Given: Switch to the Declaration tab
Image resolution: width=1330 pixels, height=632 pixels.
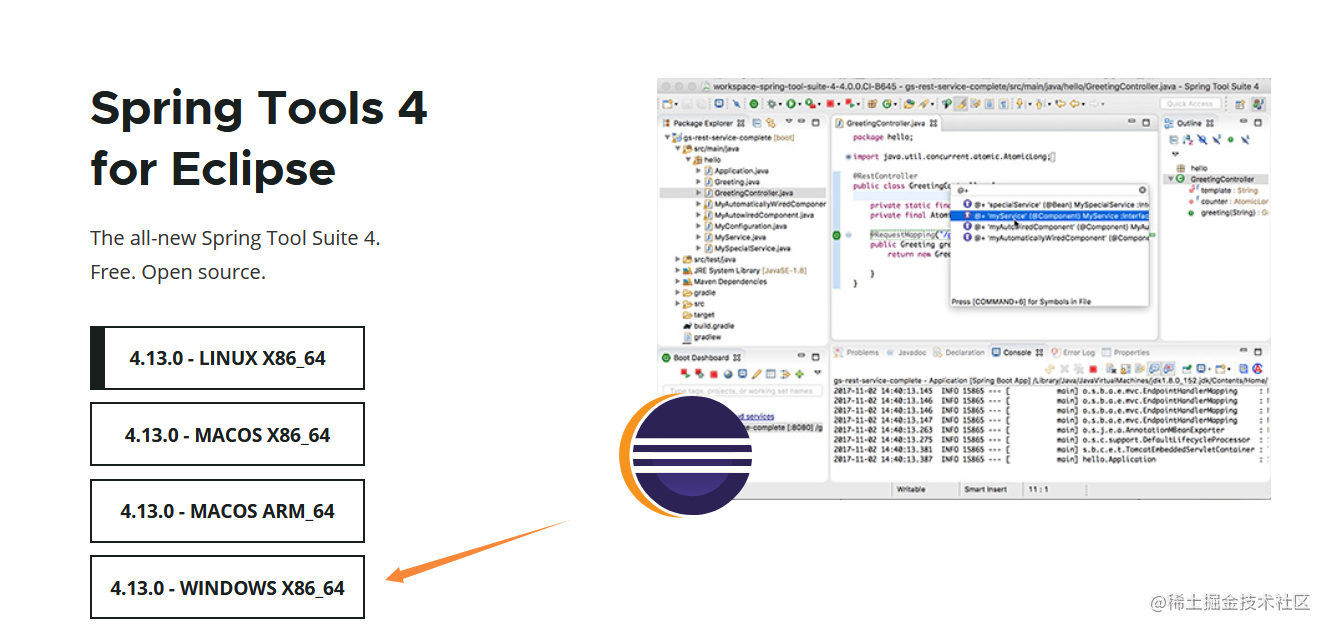Looking at the screenshot, I should tap(959, 352).
